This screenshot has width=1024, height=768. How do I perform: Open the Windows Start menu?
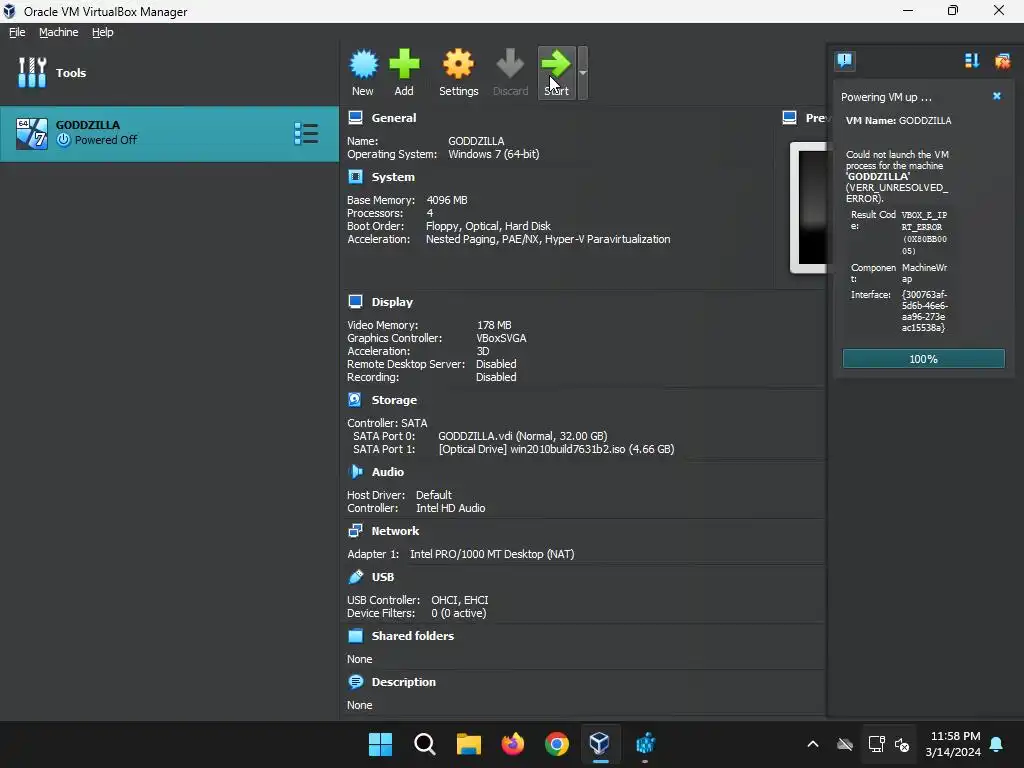click(x=380, y=744)
